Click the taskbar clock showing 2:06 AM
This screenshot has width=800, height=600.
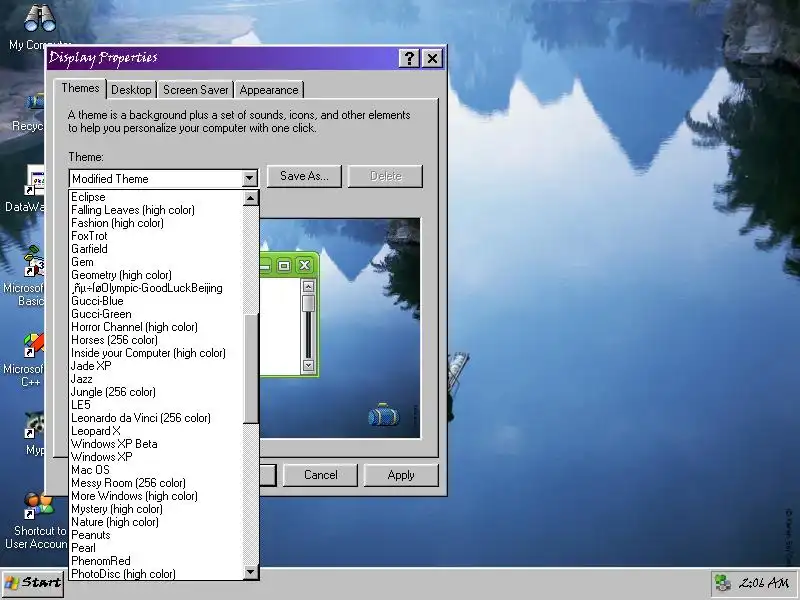pyautogui.click(x=764, y=583)
